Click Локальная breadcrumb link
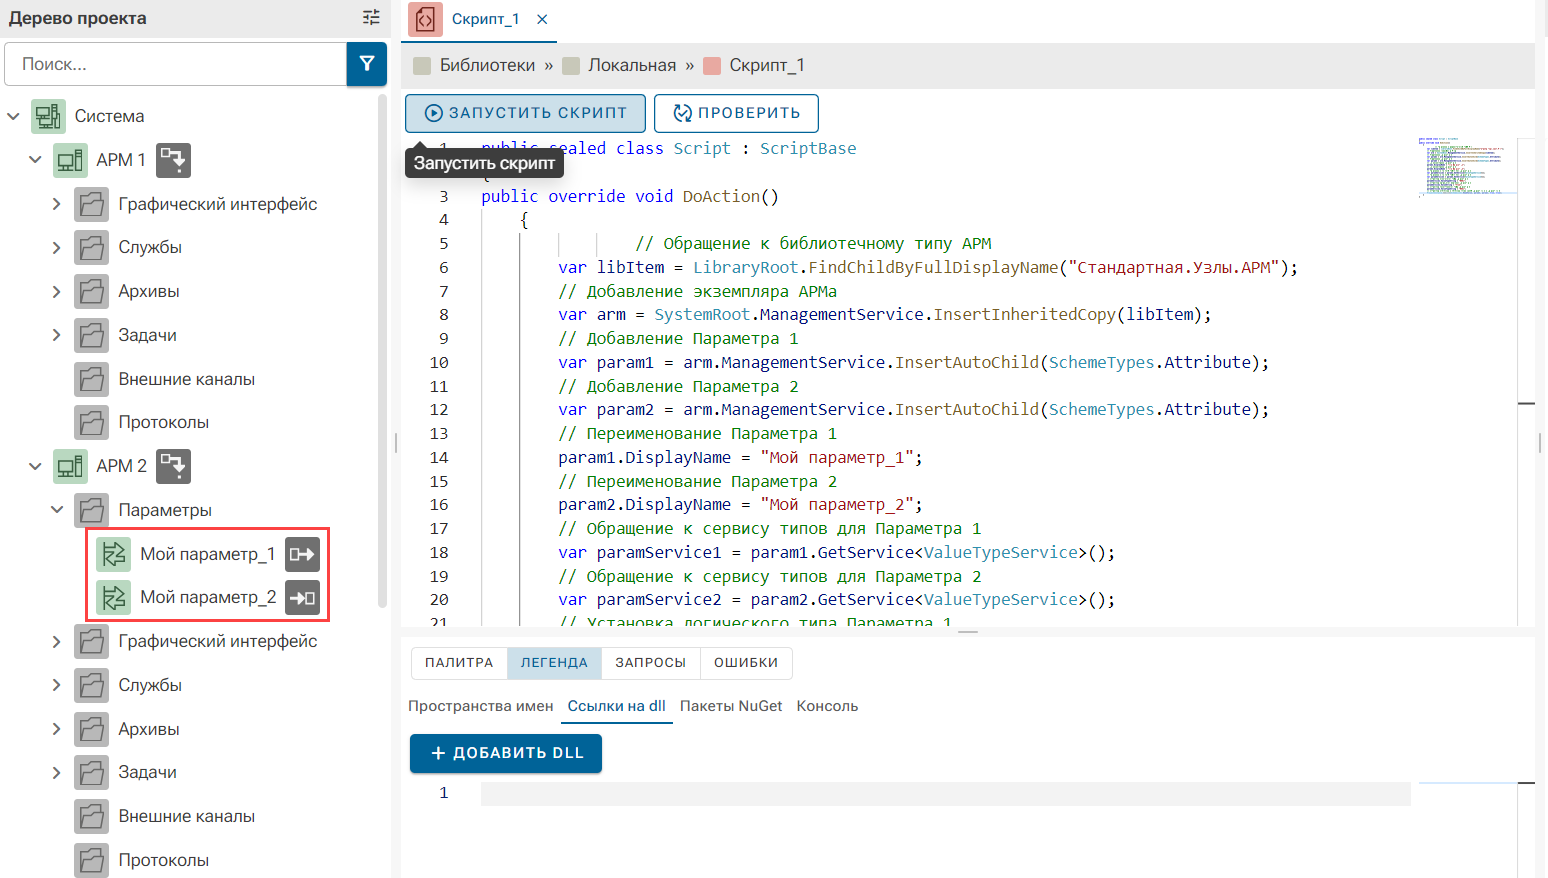1548x878 pixels. tap(632, 65)
